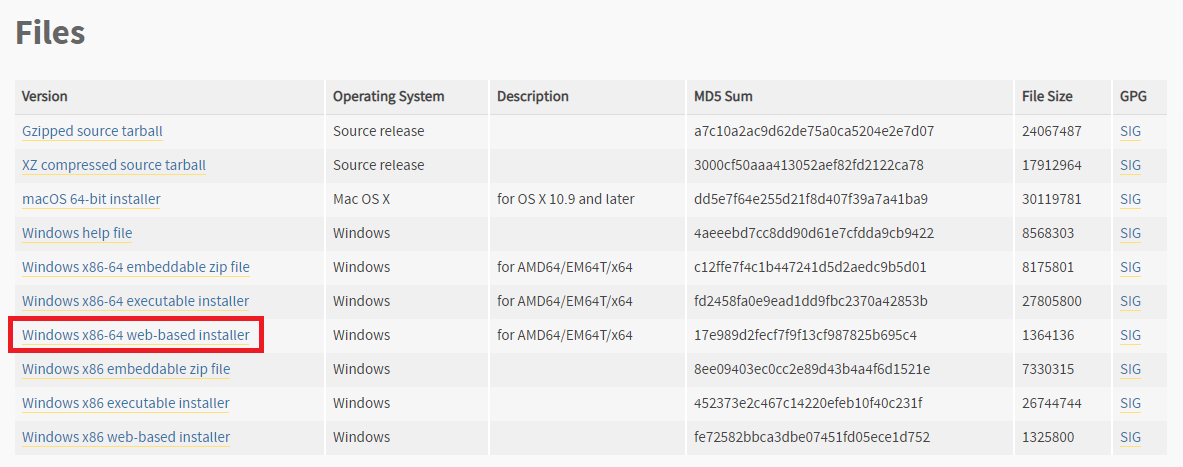
Task: Click SIG link for Windows help file
Action: [x=1130, y=233]
